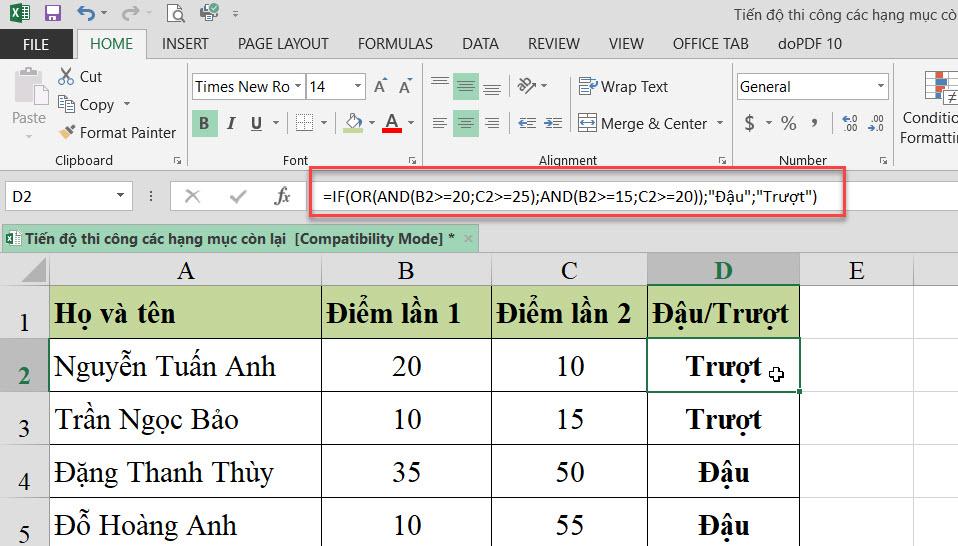The height and width of the screenshot is (546, 958).
Task: Apply the fill color bucket
Action: 353,123
